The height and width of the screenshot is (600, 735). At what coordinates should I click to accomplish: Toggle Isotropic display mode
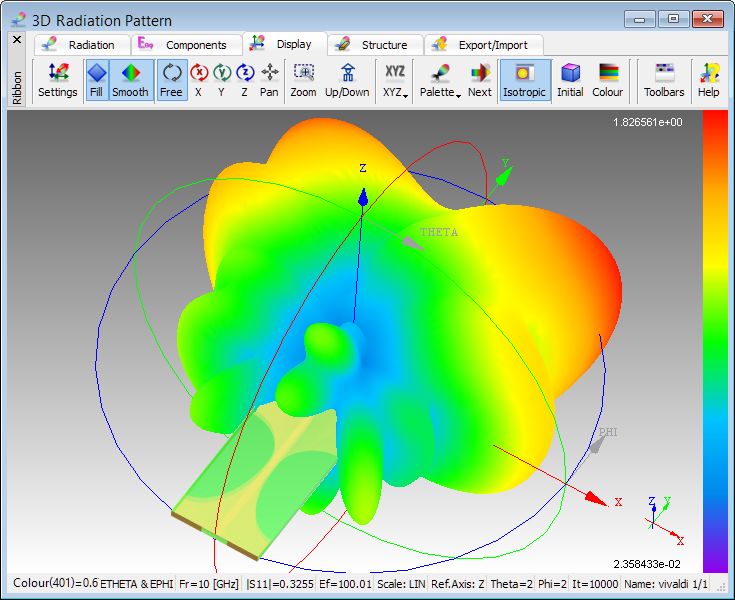coord(525,80)
